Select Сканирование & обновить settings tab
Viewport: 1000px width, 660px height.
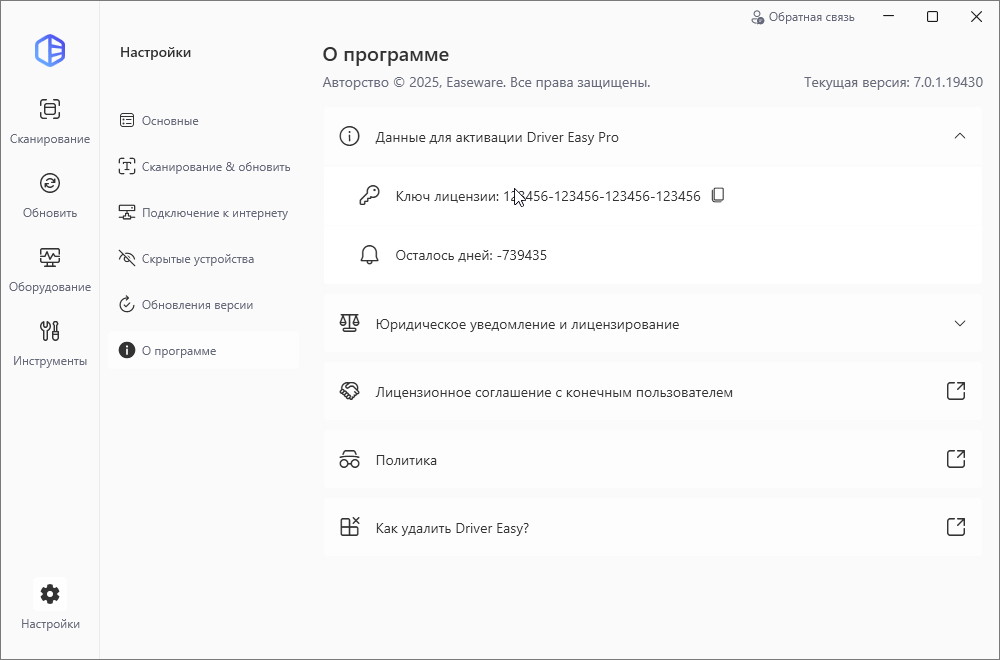[203, 166]
